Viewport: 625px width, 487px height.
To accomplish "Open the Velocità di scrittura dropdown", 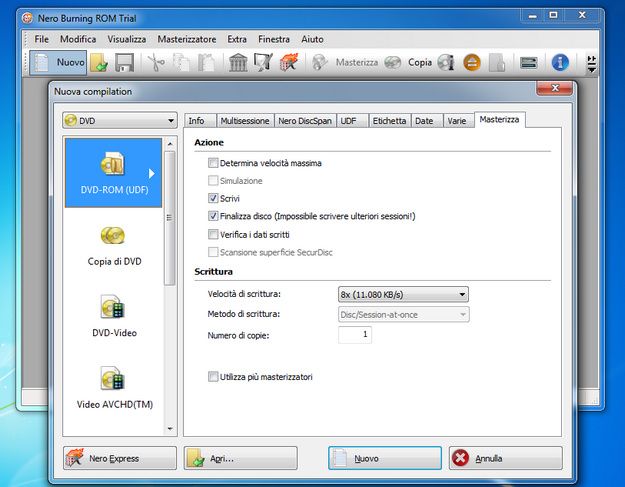I will coord(403,295).
